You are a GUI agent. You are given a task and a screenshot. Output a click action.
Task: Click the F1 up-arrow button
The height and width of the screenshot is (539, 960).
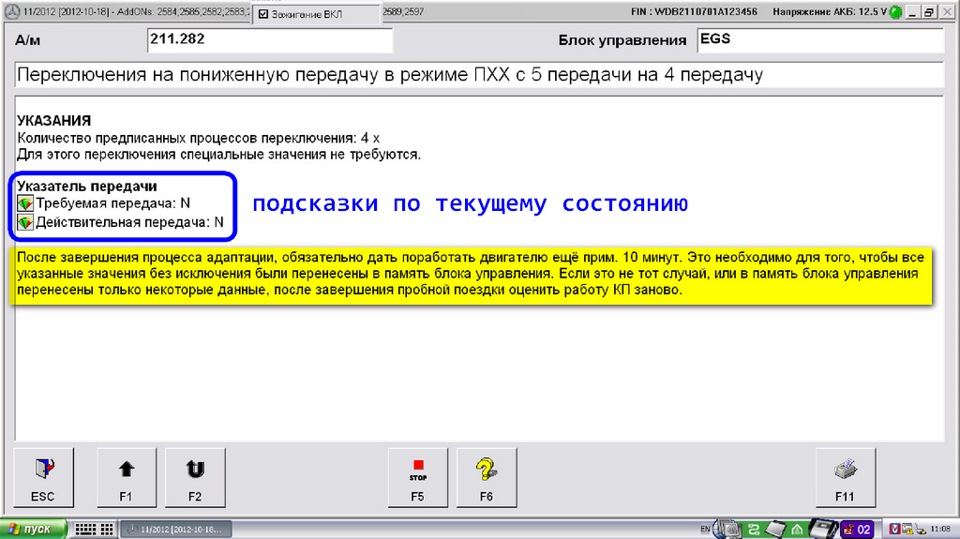coord(126,478)
